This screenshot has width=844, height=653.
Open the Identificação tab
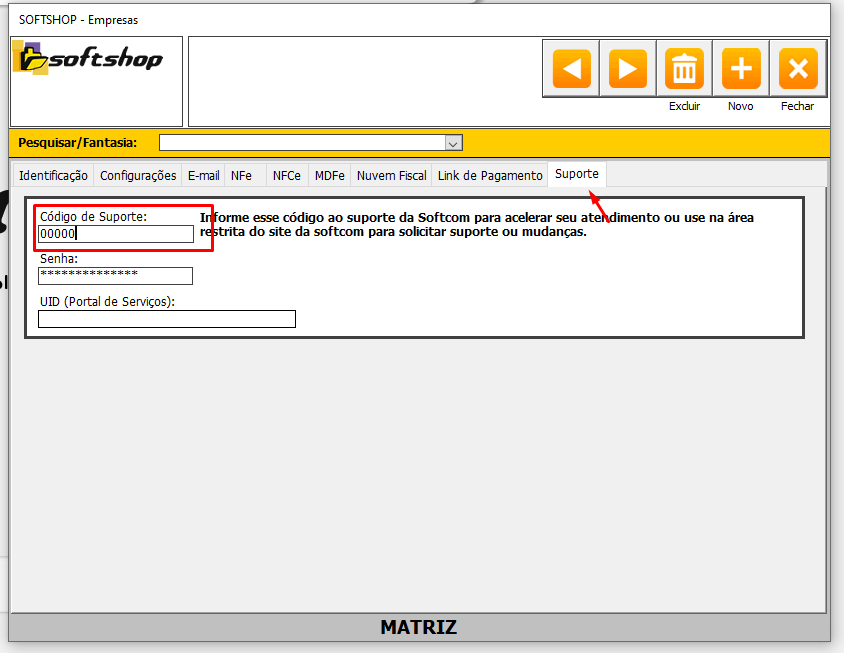[53, 175]
